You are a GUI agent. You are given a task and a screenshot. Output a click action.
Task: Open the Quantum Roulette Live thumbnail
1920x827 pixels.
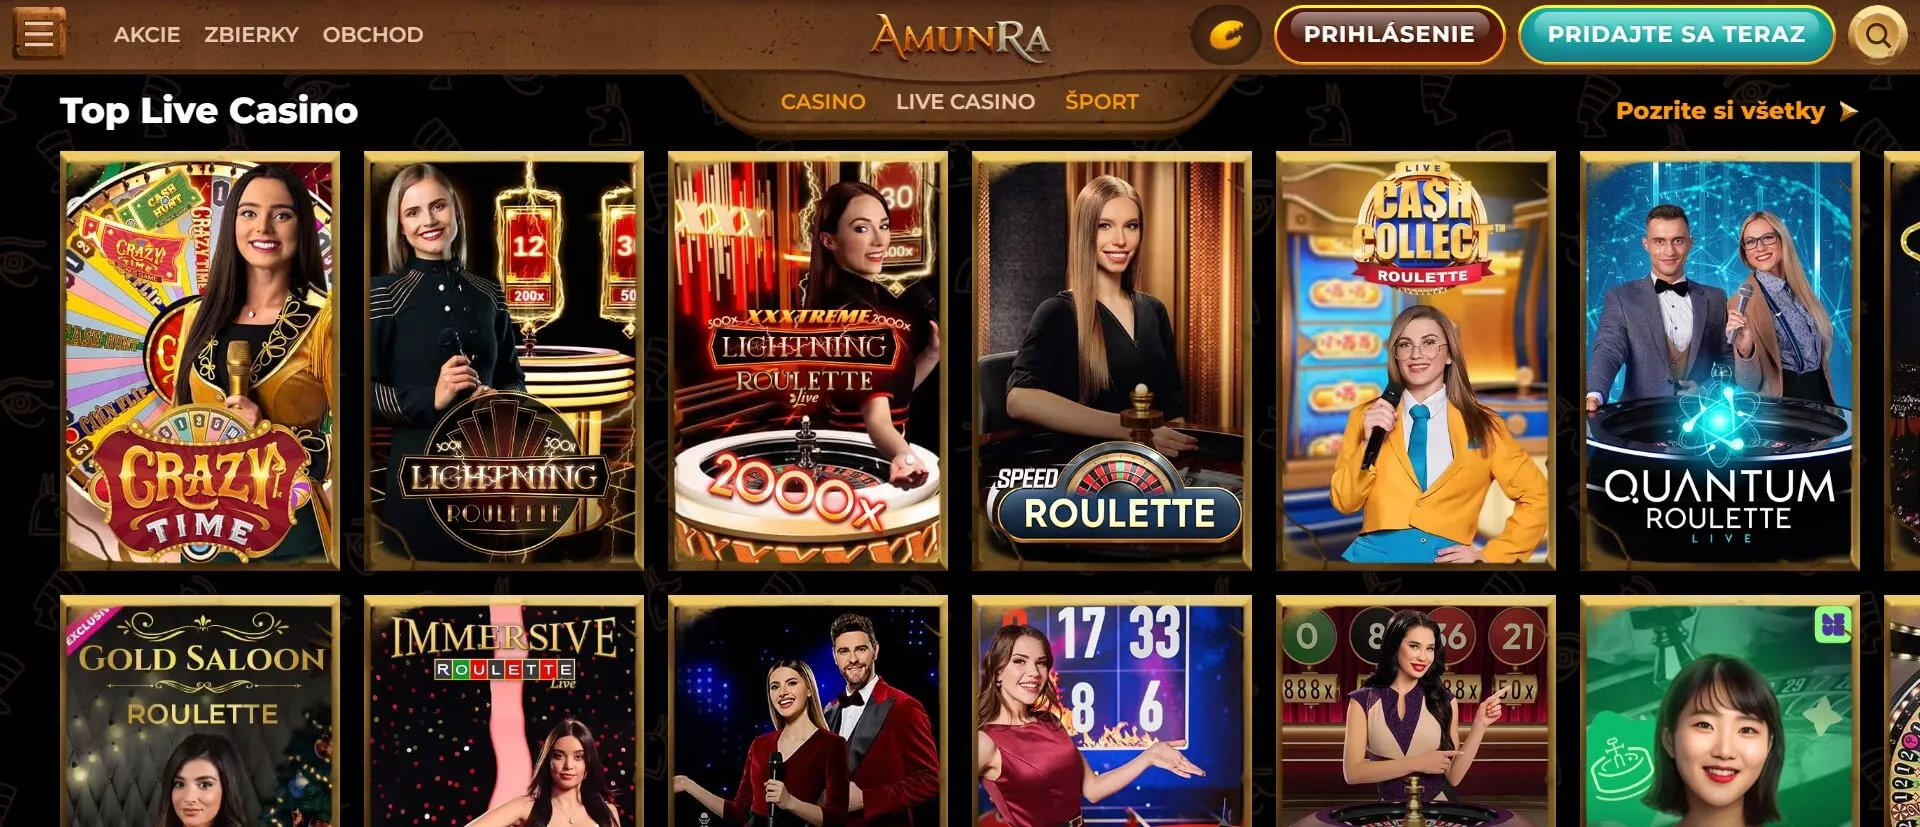click(1720, 361)
